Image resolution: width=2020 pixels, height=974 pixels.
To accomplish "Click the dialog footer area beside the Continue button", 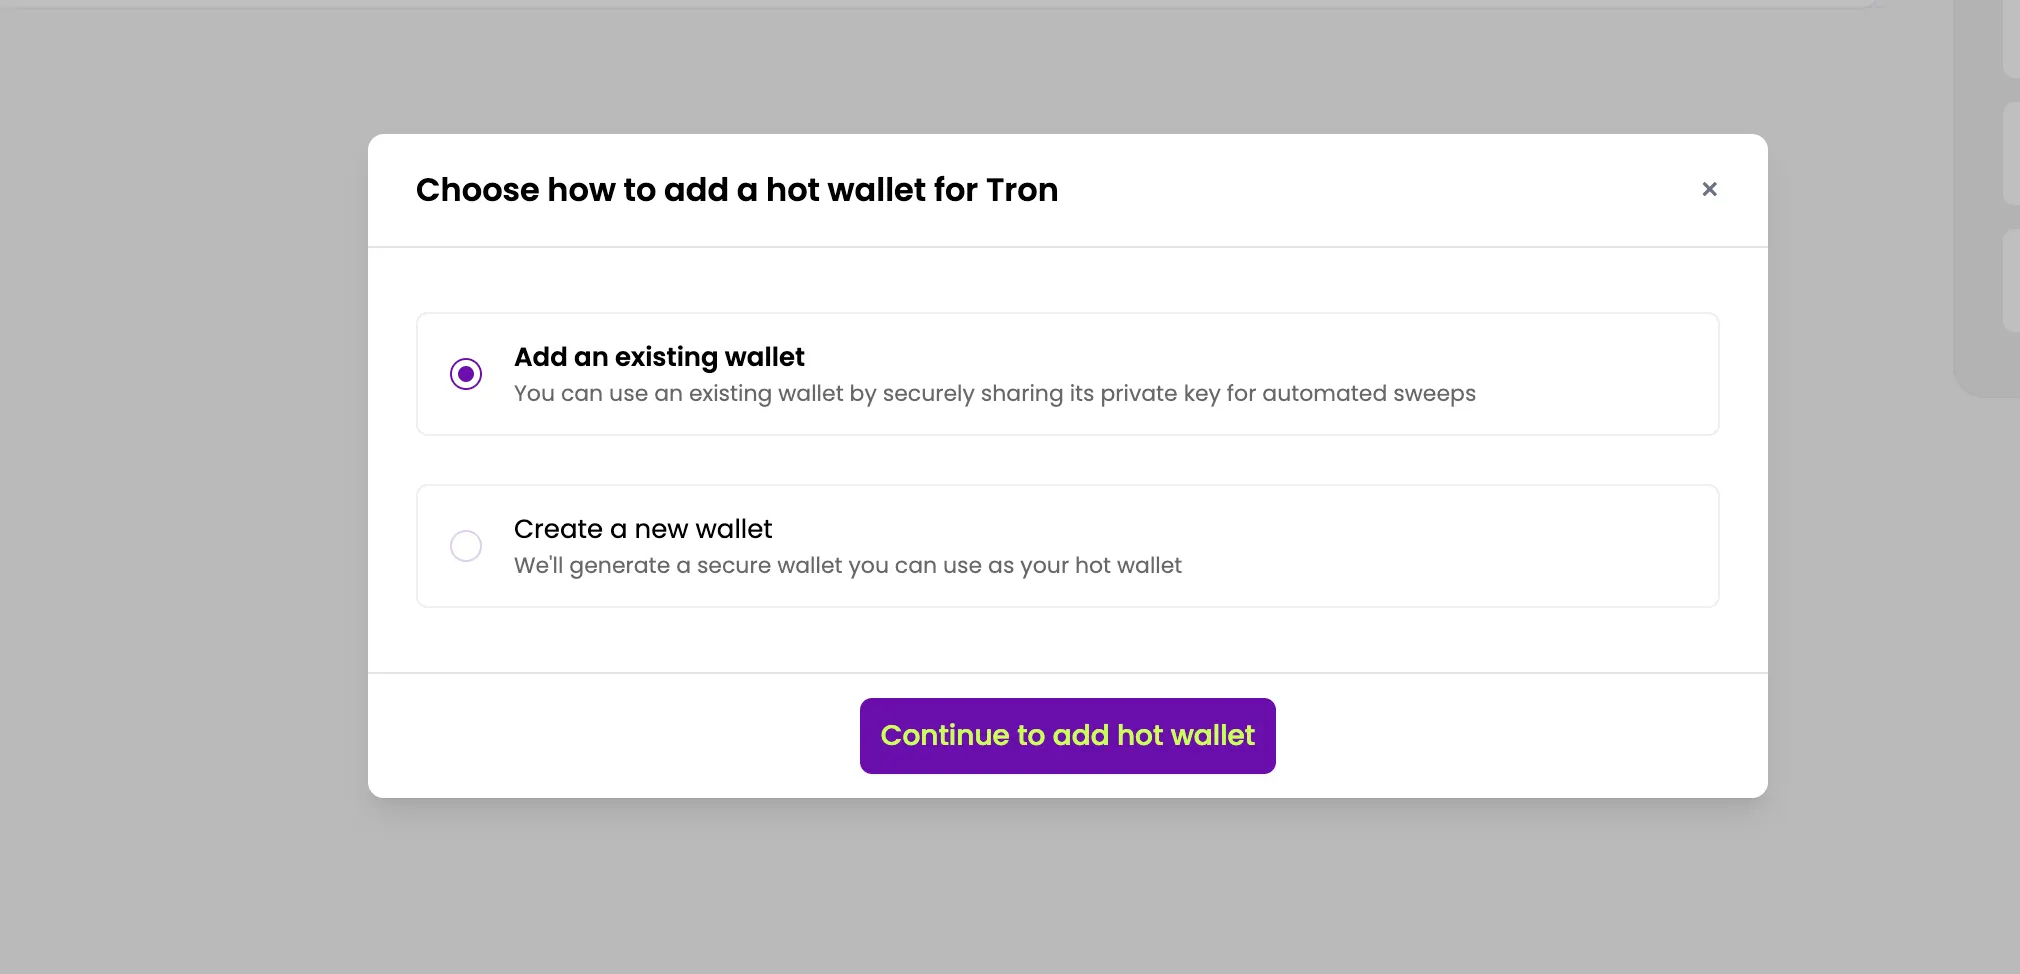I will [x=1500, y=736].
